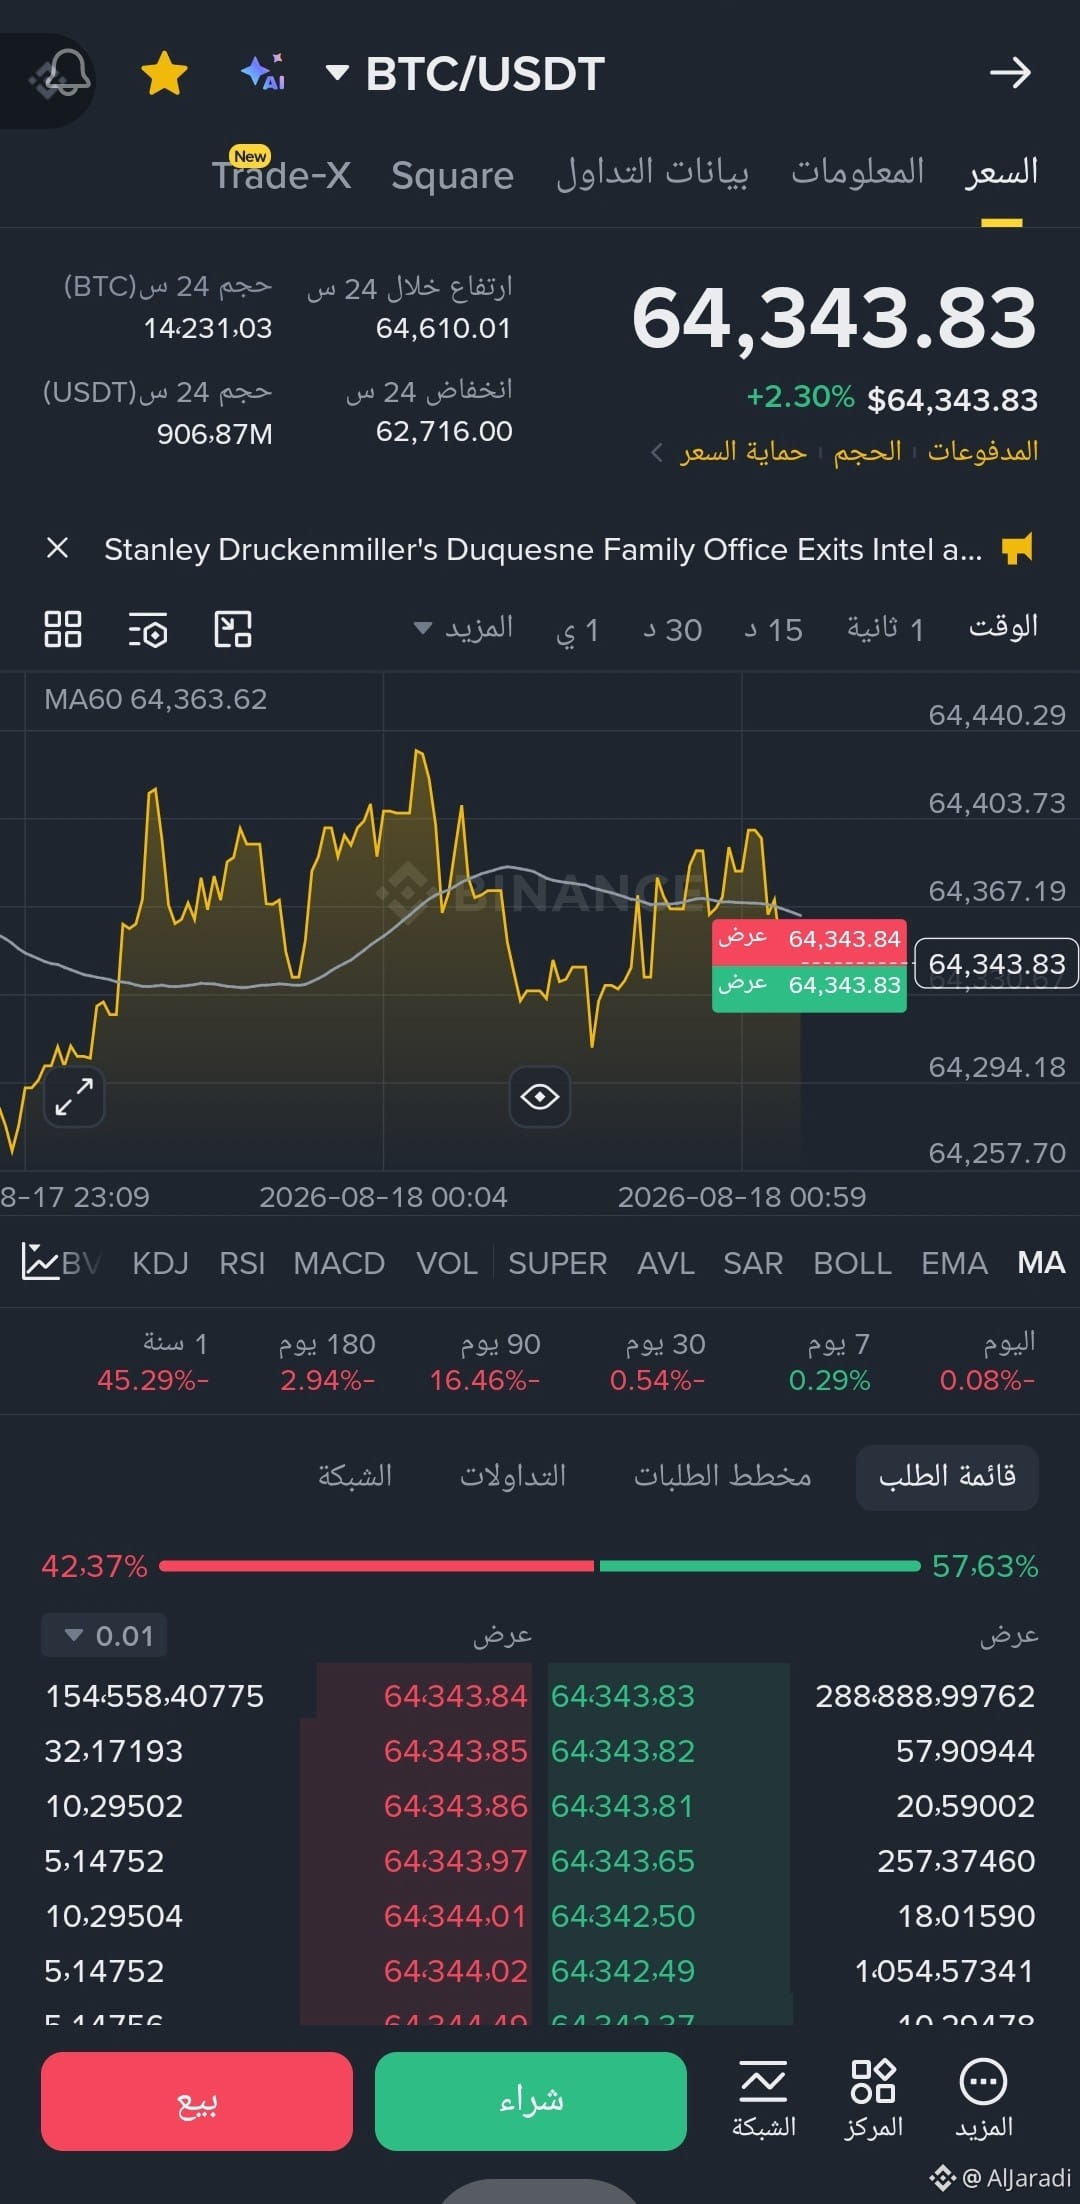Toggle the SUPER indicator
Screen dimensions: 1080x2204
[557, 1263]
